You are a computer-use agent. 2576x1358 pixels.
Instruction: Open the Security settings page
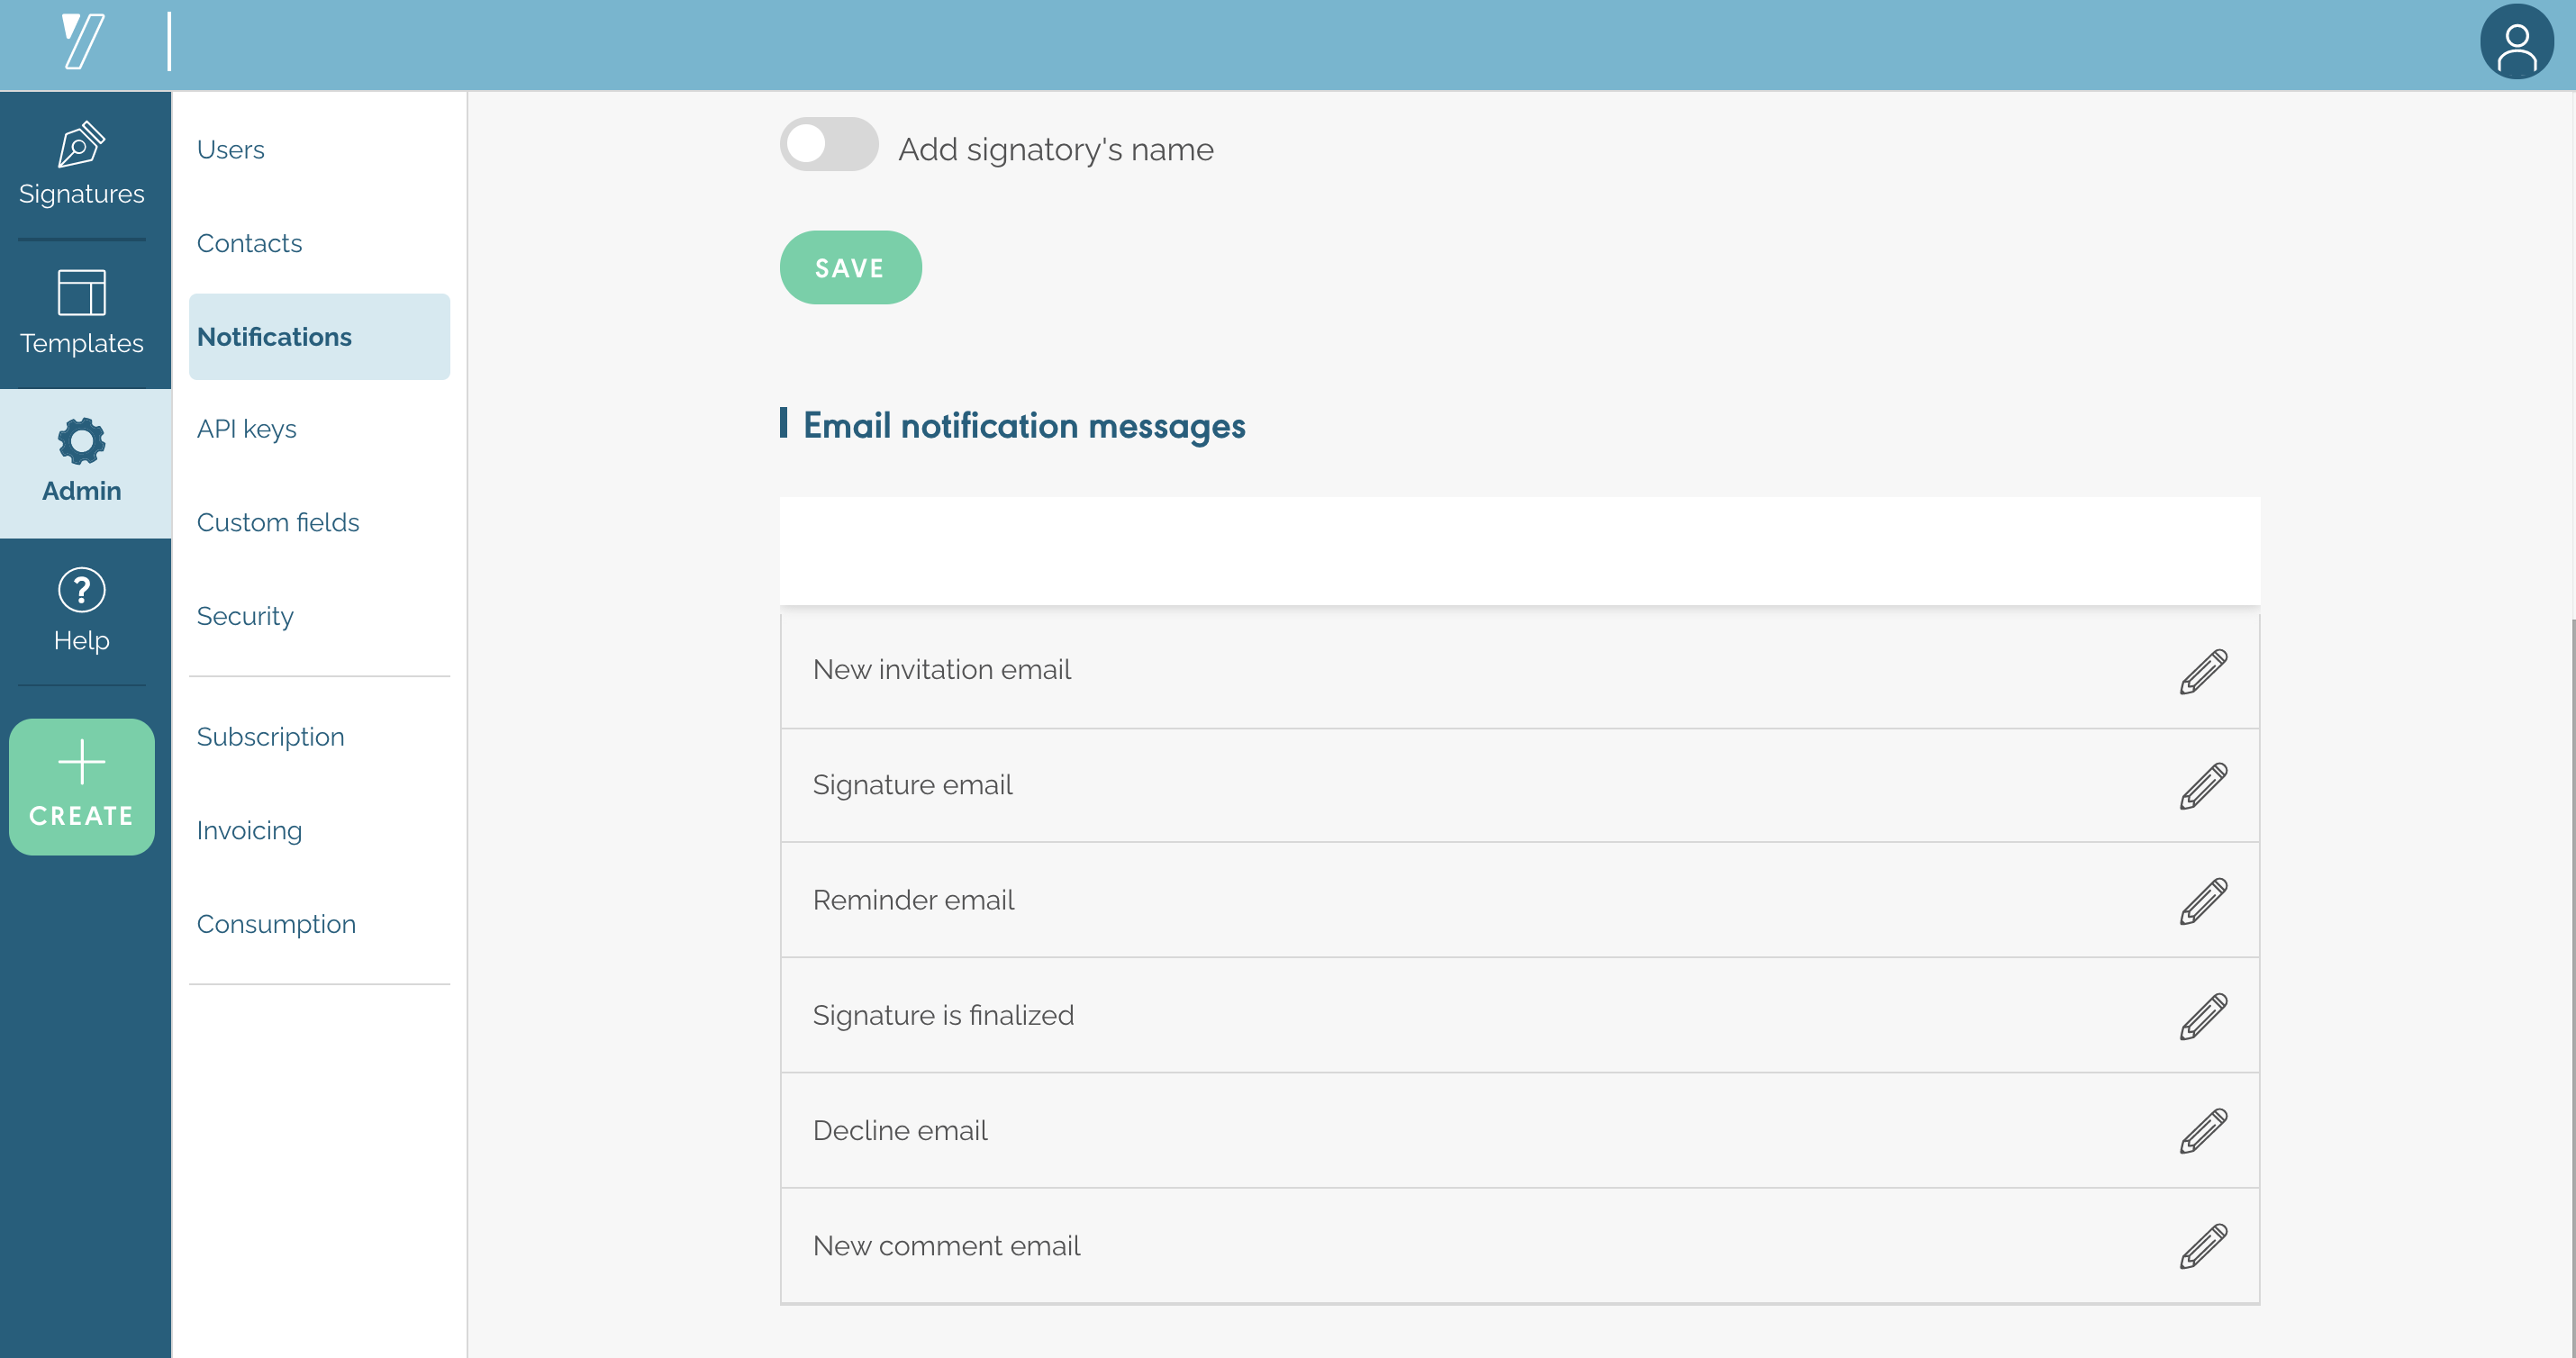point(245,616)
